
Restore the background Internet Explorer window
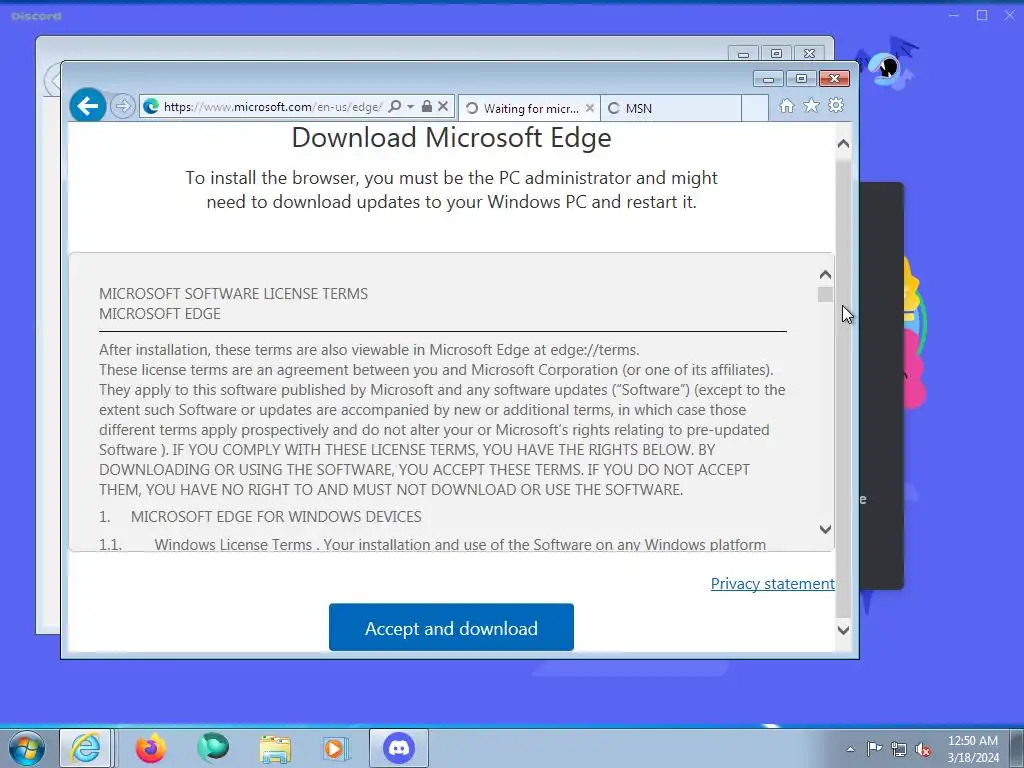(x=776, y=54)
